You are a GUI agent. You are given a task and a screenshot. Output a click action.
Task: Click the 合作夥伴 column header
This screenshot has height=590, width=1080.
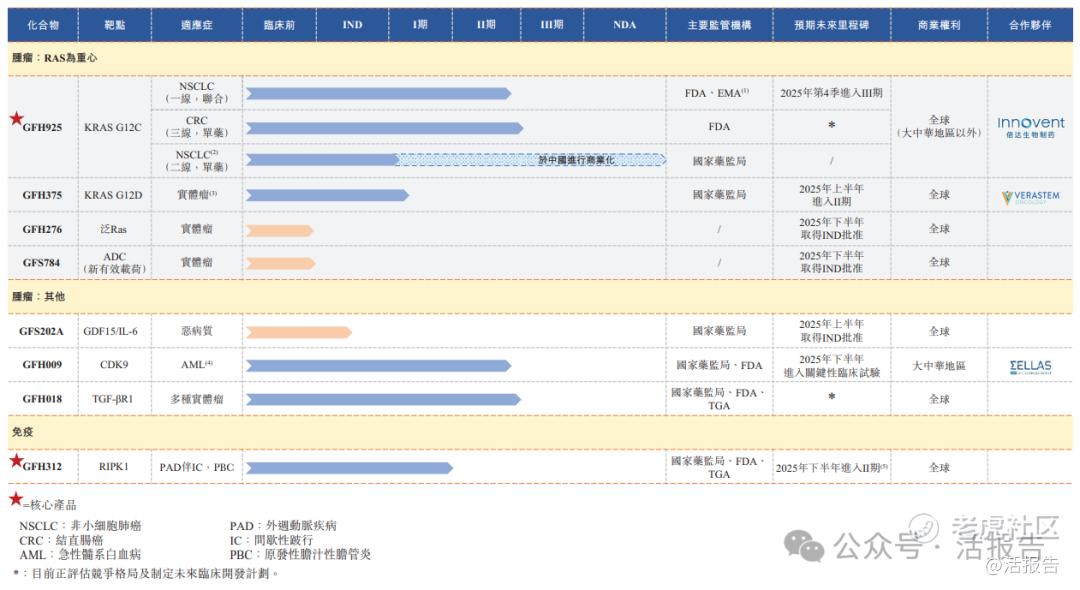point(1030,25)
